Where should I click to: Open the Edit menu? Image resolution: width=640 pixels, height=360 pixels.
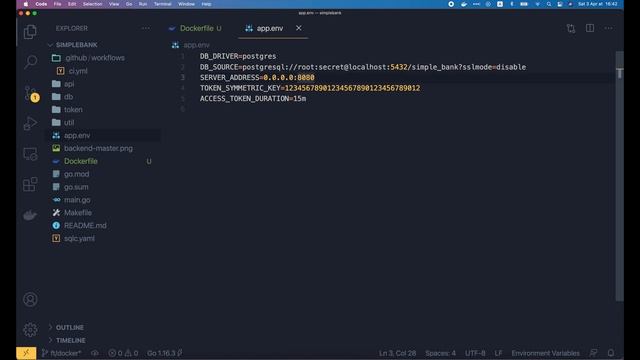[72, 4]
